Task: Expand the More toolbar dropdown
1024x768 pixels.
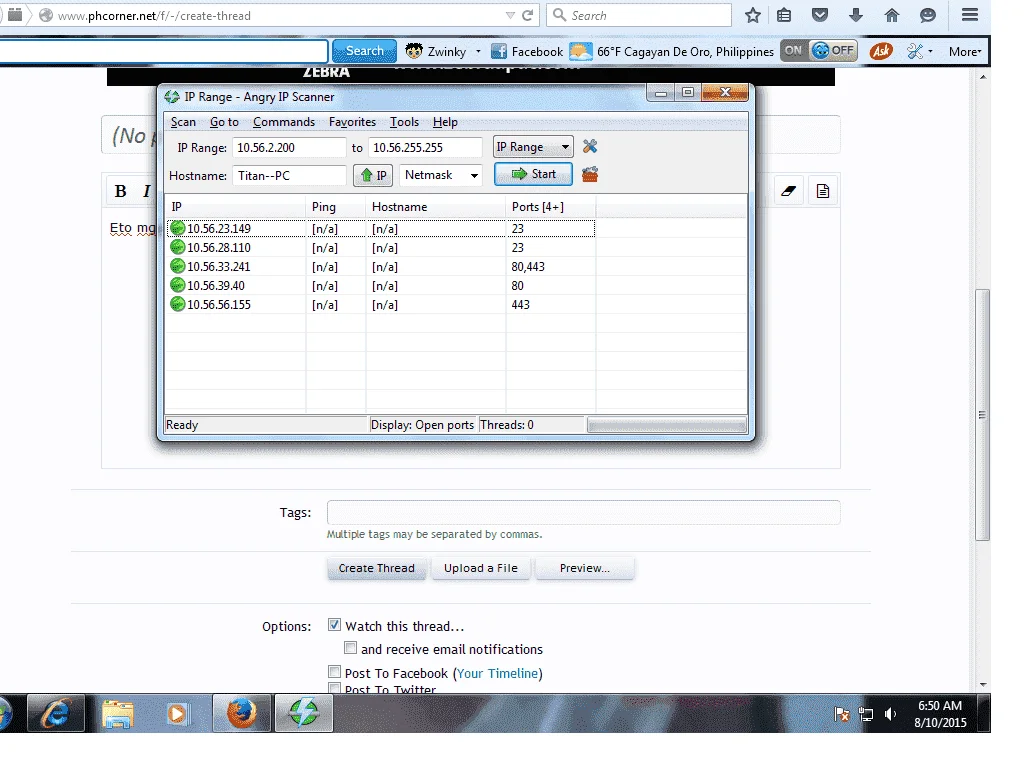Action: [x=965, y=52]
